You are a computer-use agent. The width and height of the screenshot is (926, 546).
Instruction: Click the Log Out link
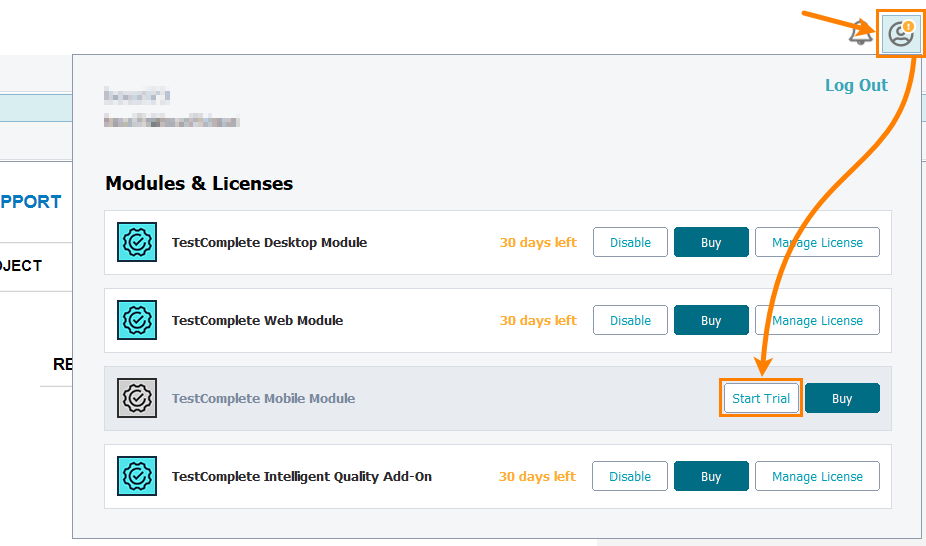click(856, 86)
